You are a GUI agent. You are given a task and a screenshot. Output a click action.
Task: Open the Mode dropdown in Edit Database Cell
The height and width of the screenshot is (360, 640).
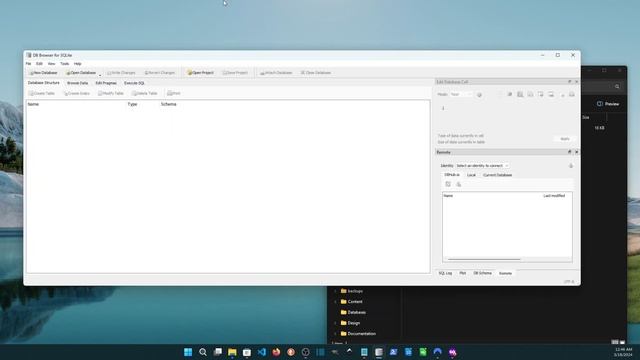coord(461,94)
